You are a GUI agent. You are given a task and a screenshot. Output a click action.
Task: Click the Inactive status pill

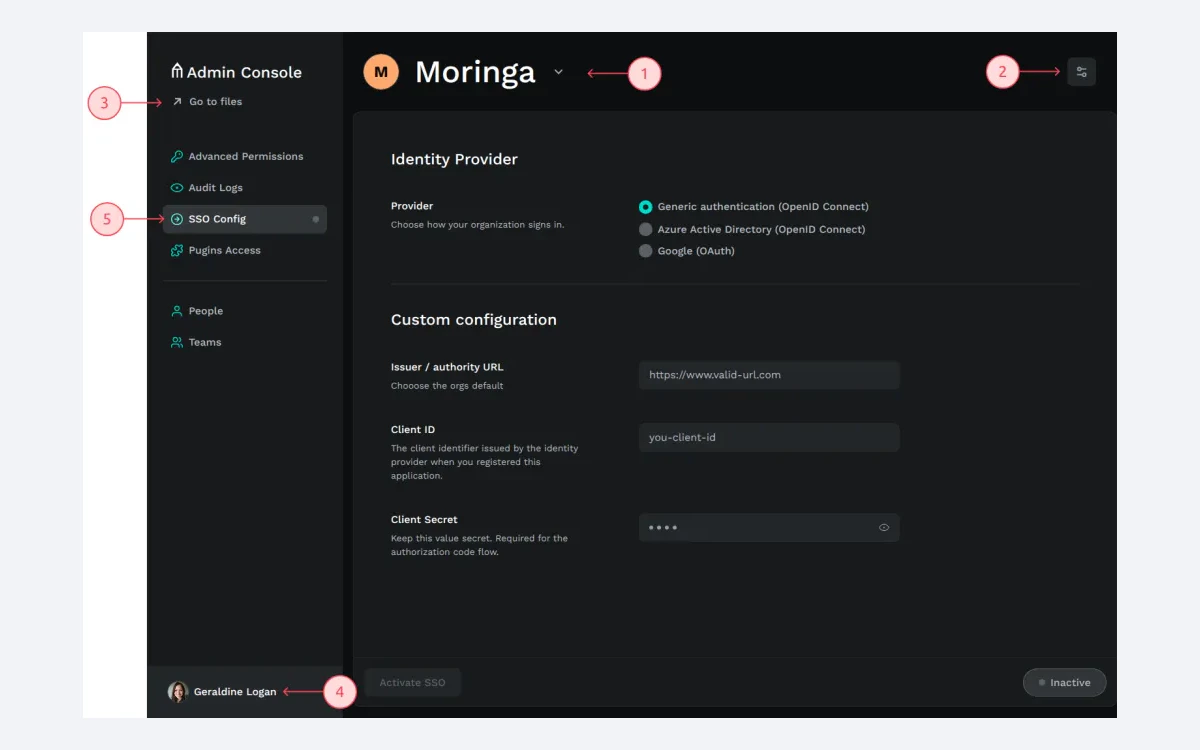(x=1065, y=682)
